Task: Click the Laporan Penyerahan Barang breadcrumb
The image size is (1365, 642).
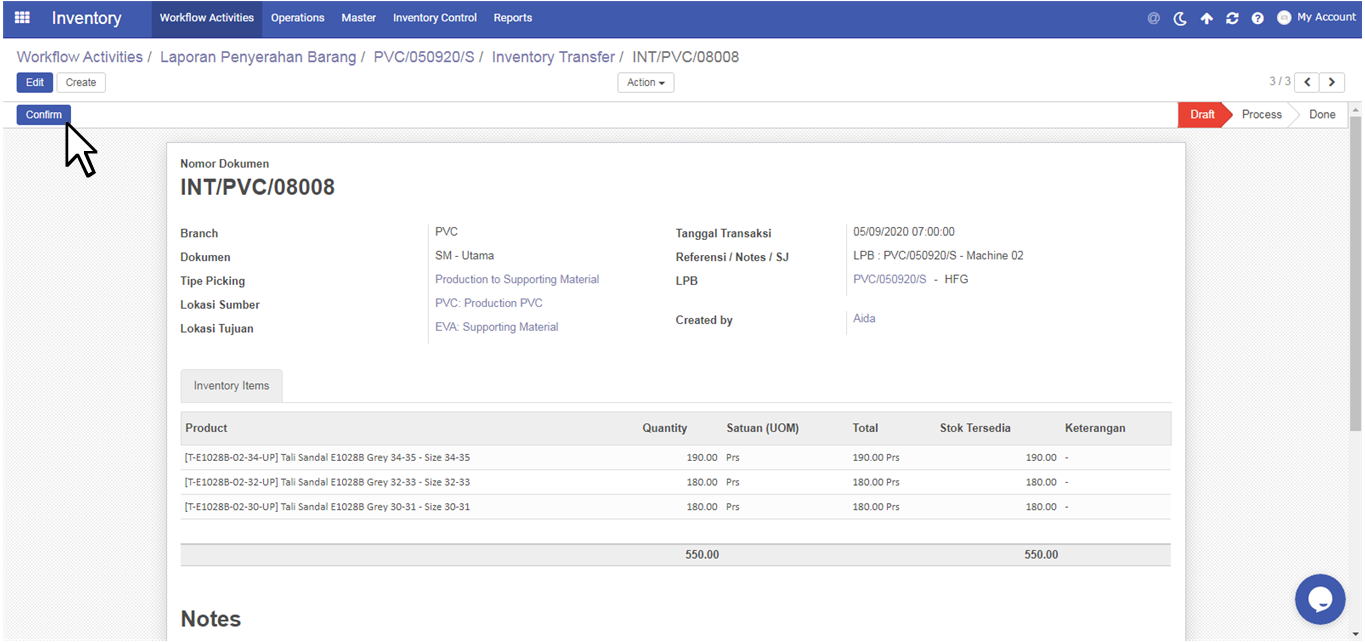Action: click(258, 57)
